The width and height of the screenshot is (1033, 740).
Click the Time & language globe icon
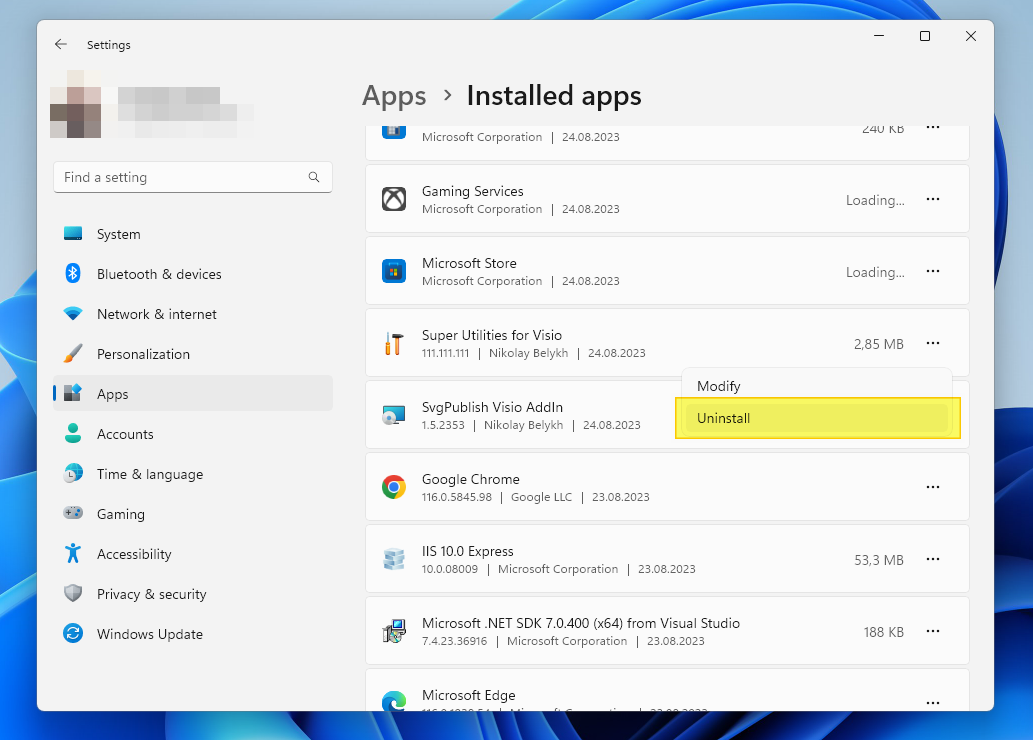(73, 474)
